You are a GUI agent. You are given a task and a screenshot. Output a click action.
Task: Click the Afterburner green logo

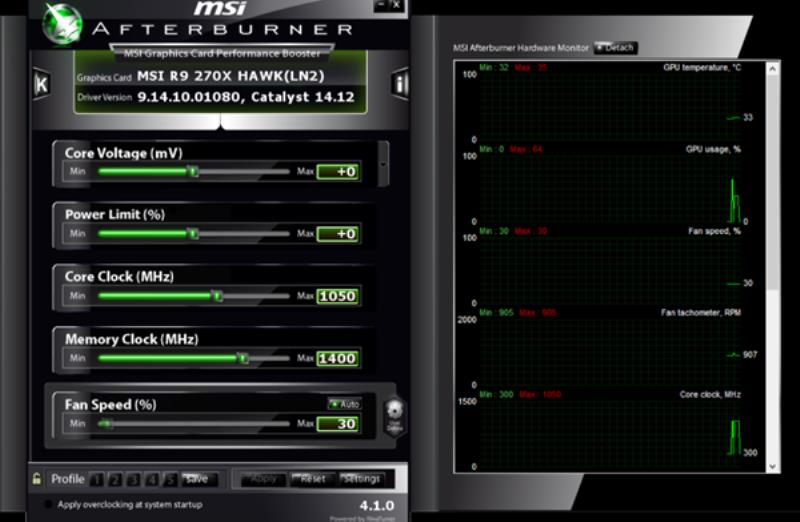point(62,23)
